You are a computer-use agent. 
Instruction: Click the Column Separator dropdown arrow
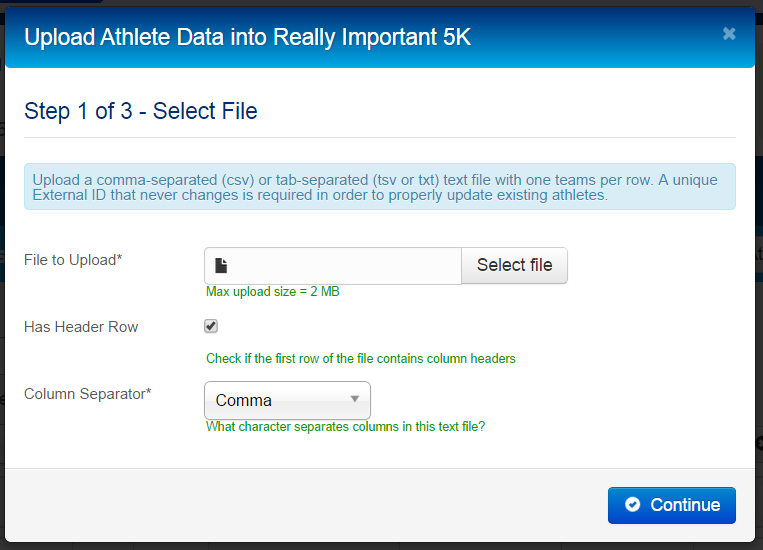355,399
